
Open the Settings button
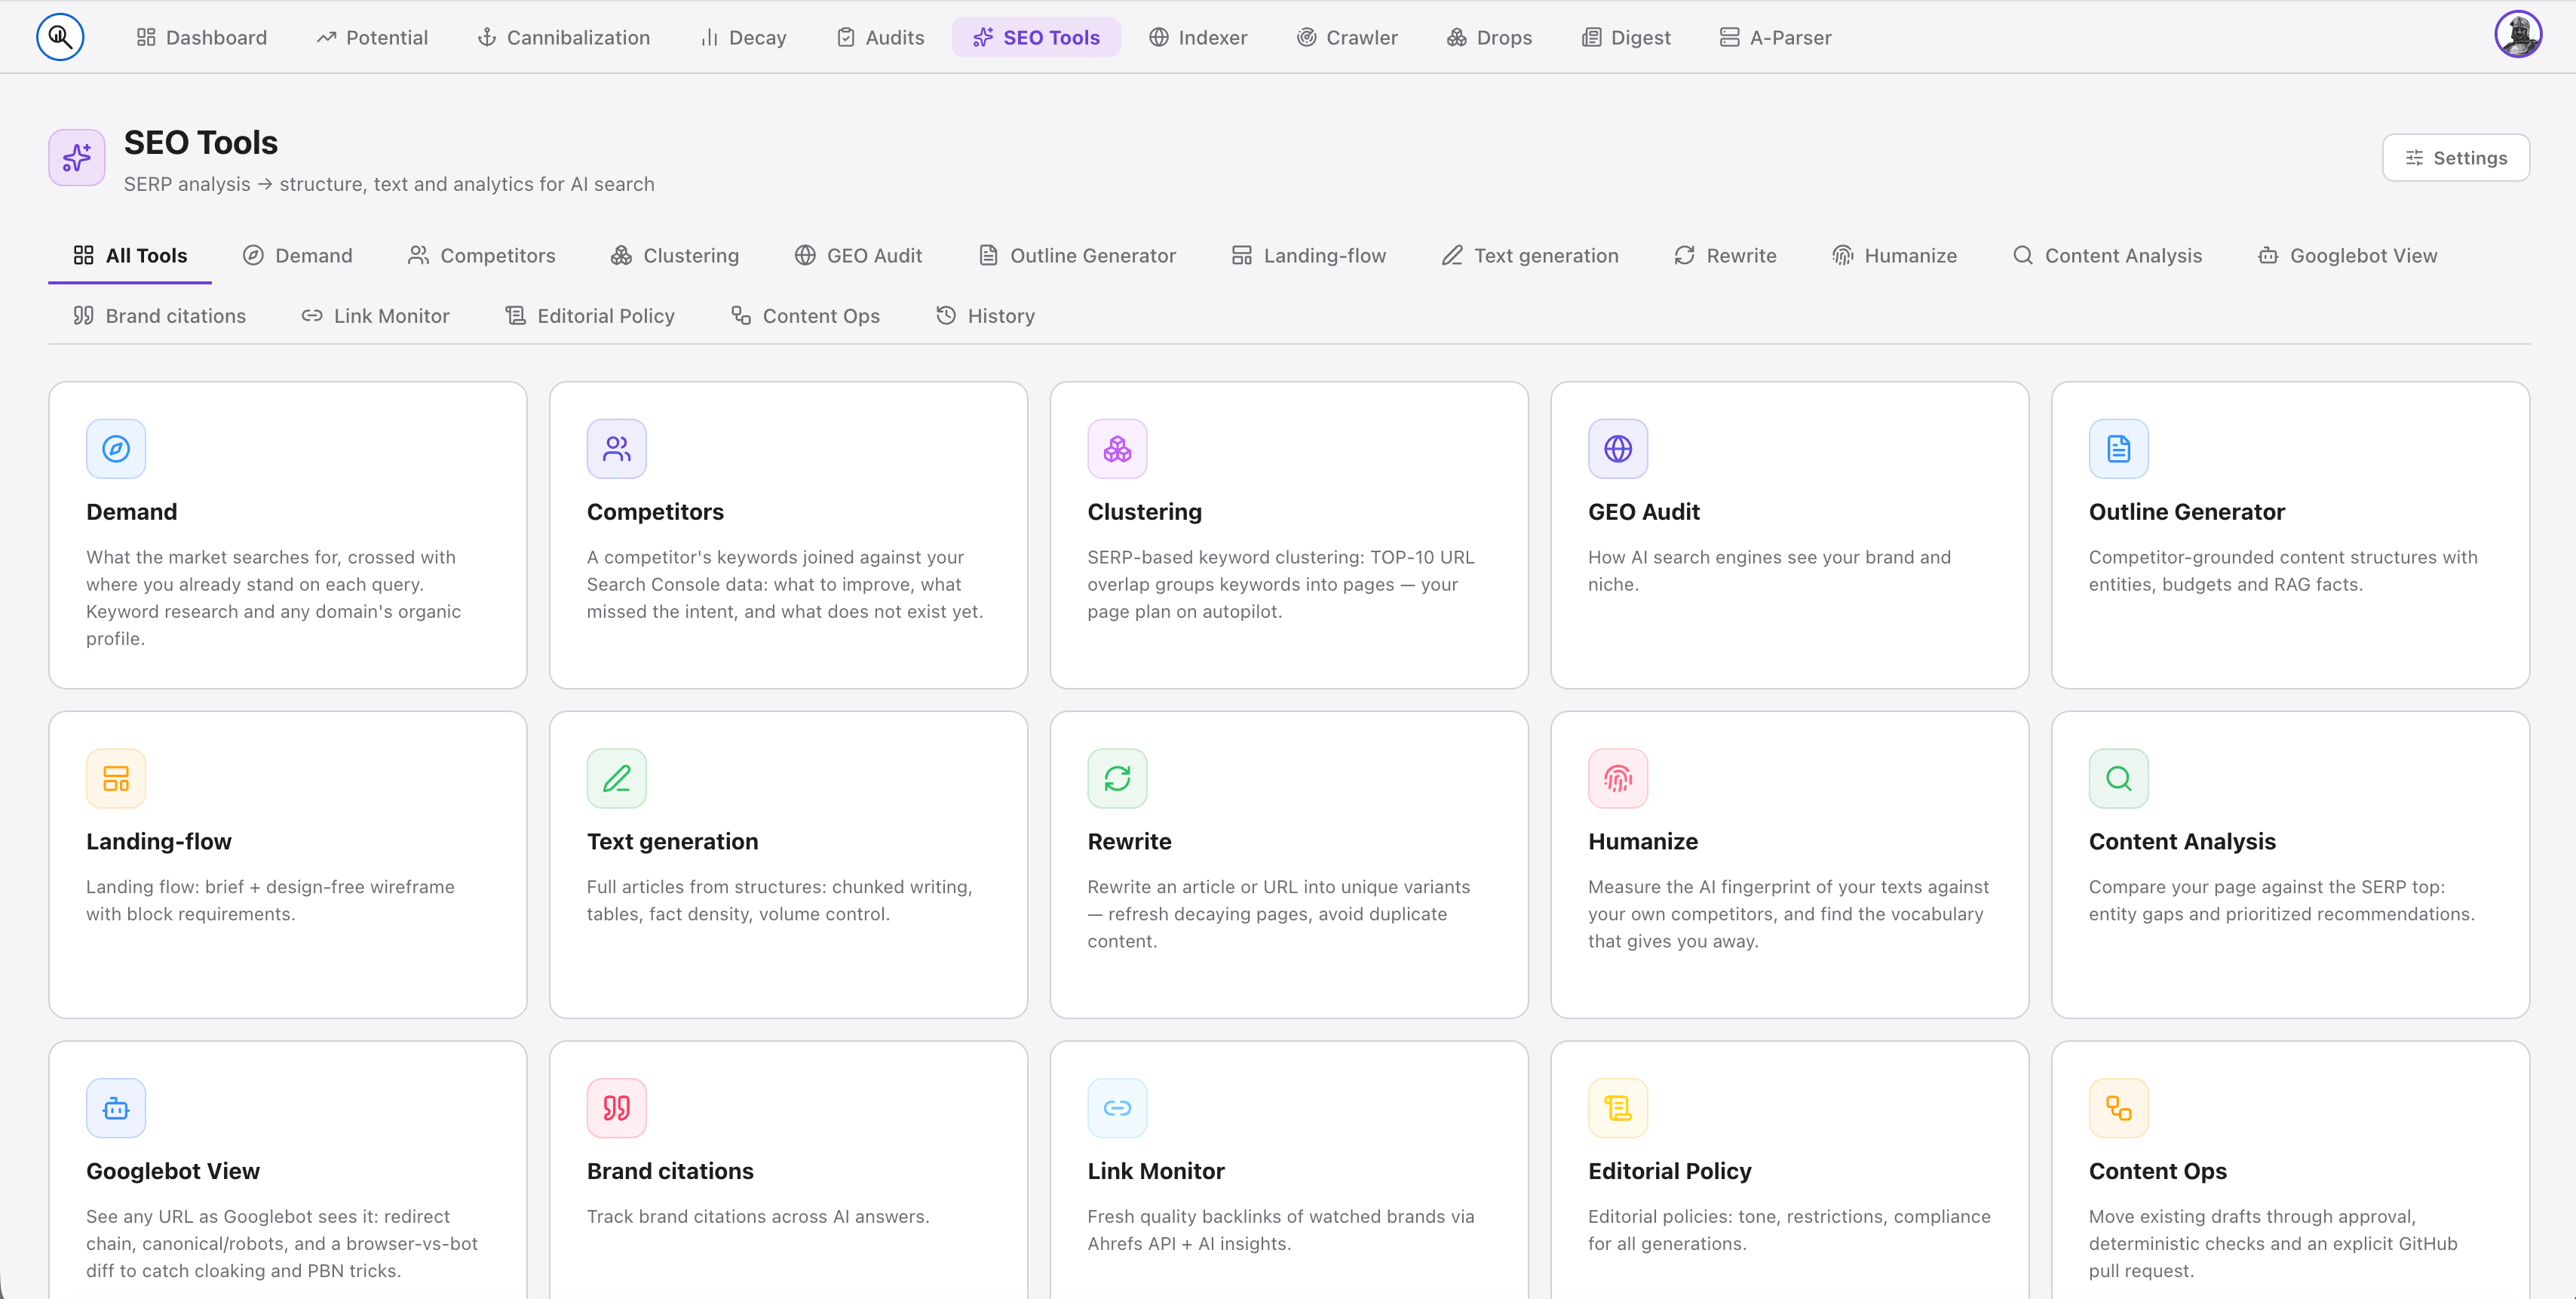(x=2455, y=157)
